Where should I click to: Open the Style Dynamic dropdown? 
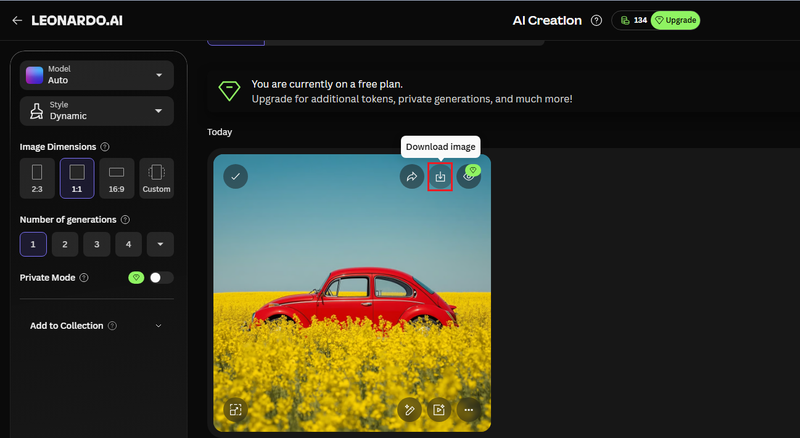(x=97, y=111)
